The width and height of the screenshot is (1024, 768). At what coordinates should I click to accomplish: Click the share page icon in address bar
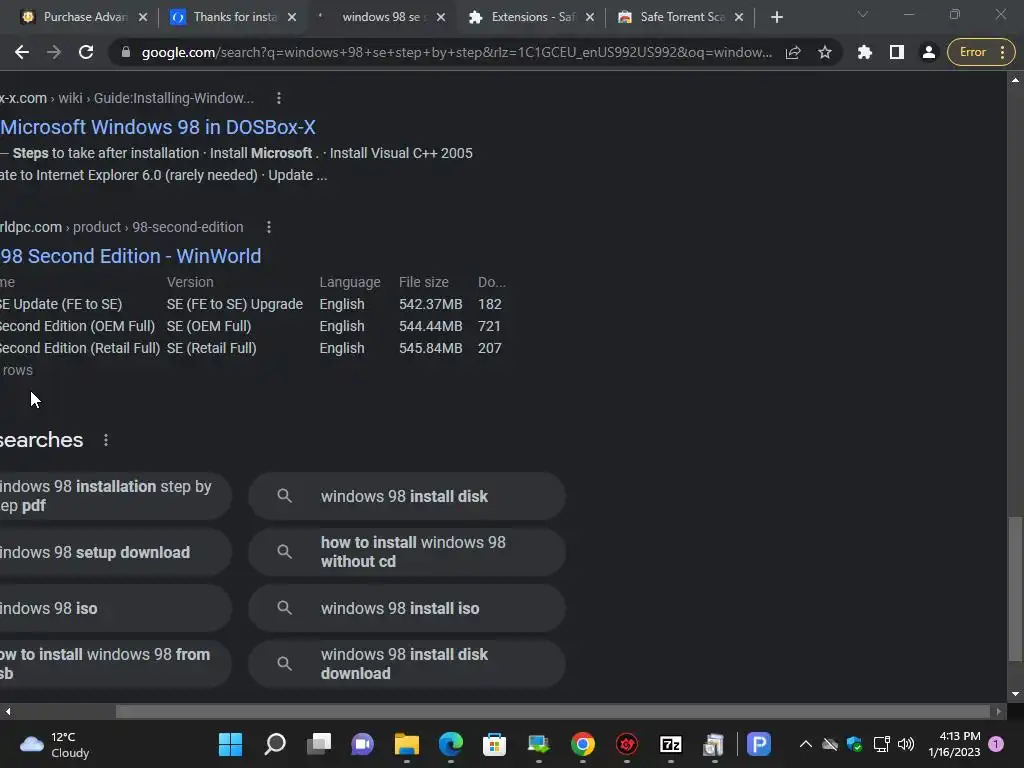(793, 52)
